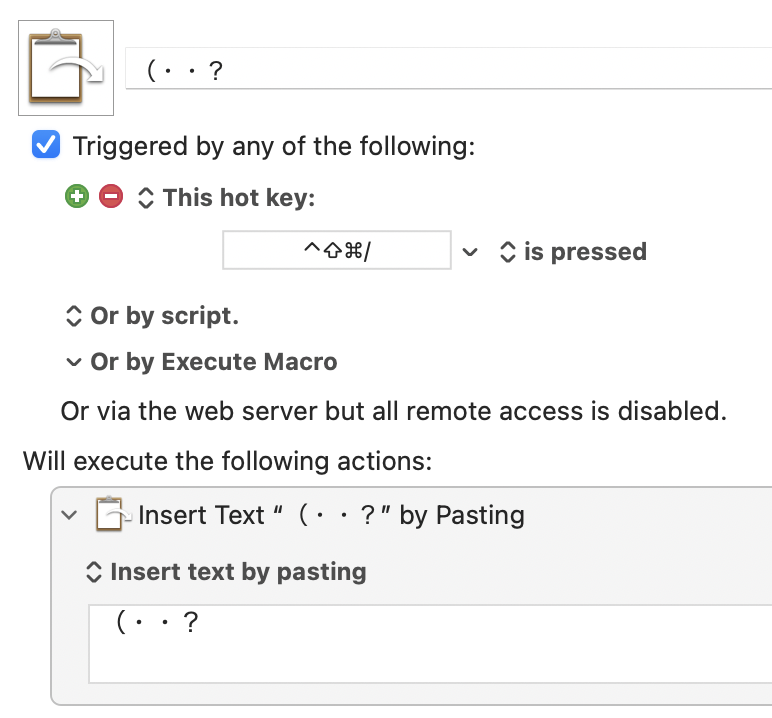
Task: Collapse the Insert Text action with its chevron
Action: click(x=69, y=515)
